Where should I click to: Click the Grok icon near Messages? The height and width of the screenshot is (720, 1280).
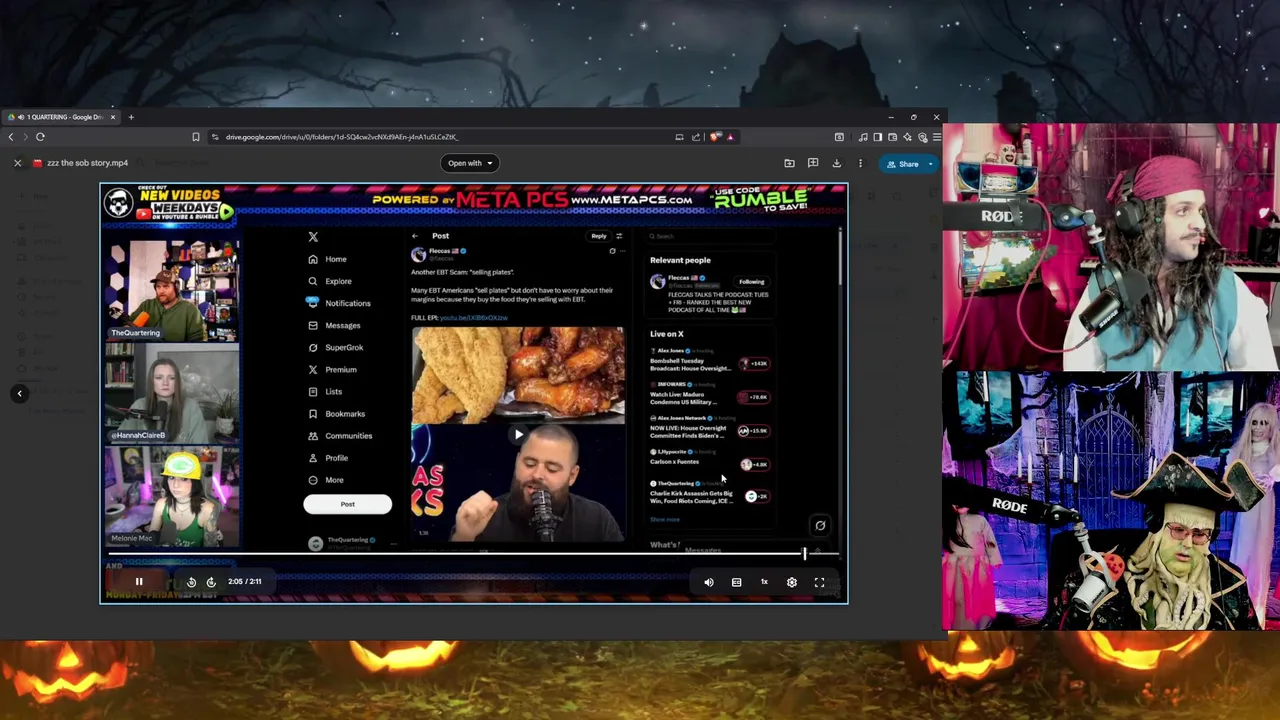point(820,525)
